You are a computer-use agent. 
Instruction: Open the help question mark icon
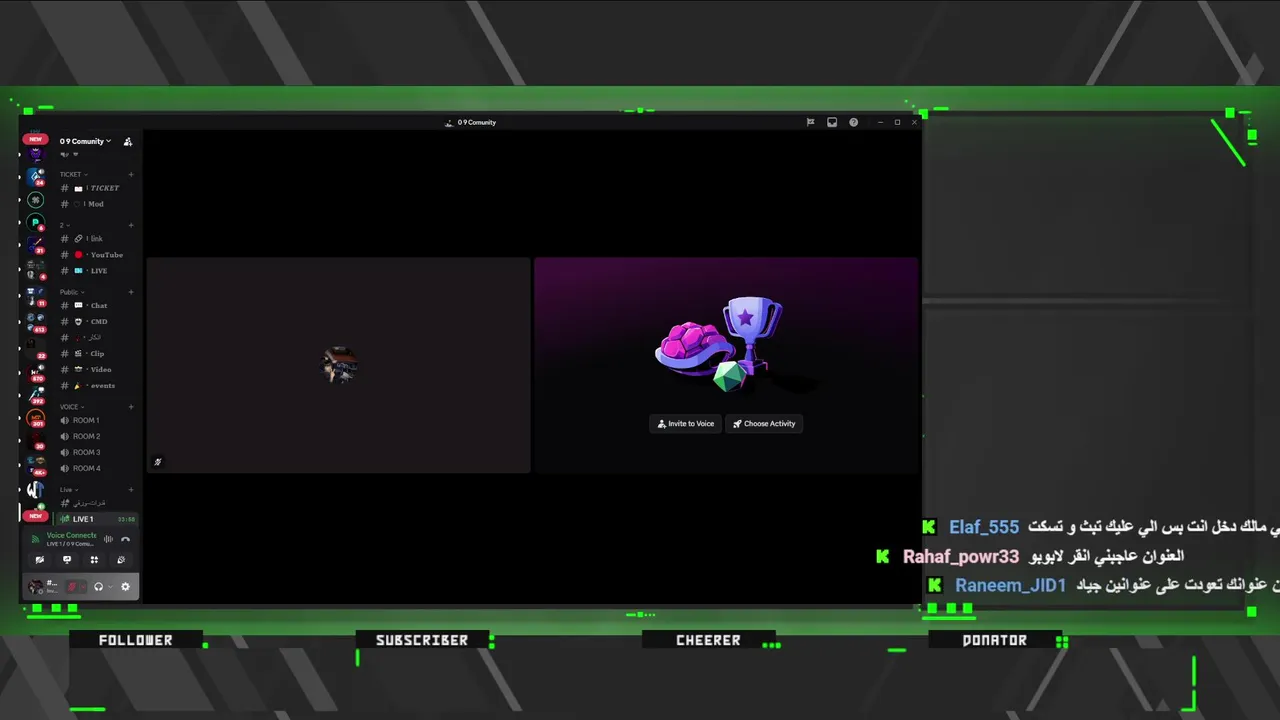pyautogui.click(x=854, y=122)
